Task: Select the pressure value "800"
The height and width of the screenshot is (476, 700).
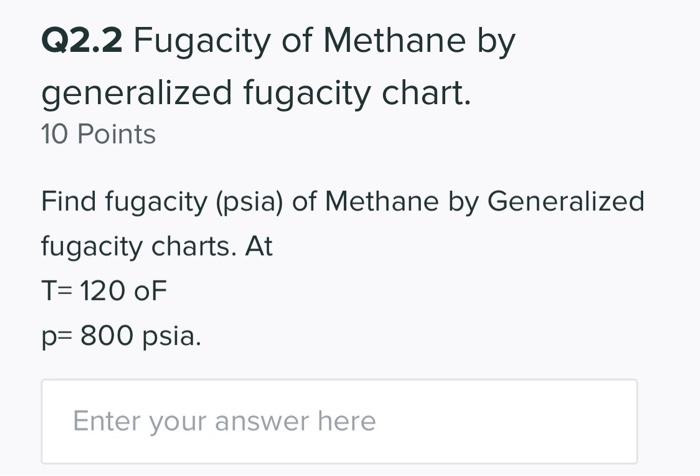Action: tap(106, 336)
